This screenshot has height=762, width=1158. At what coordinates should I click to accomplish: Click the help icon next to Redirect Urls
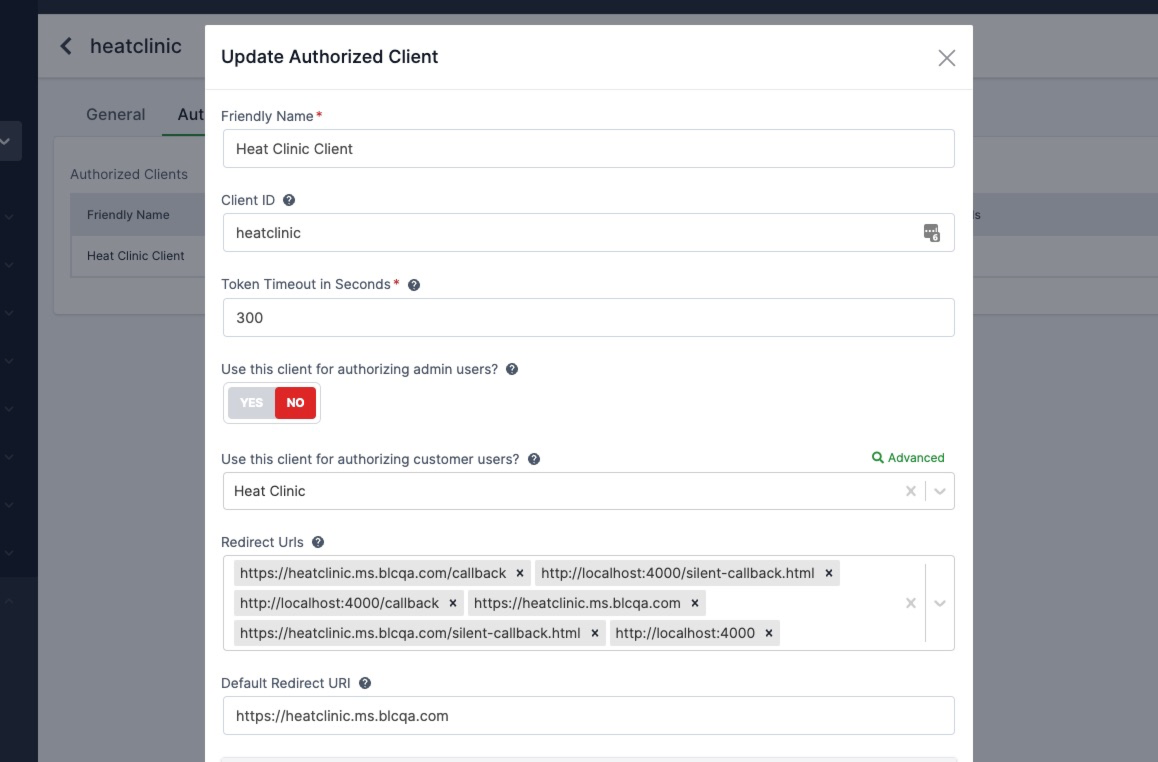(316, 541)
